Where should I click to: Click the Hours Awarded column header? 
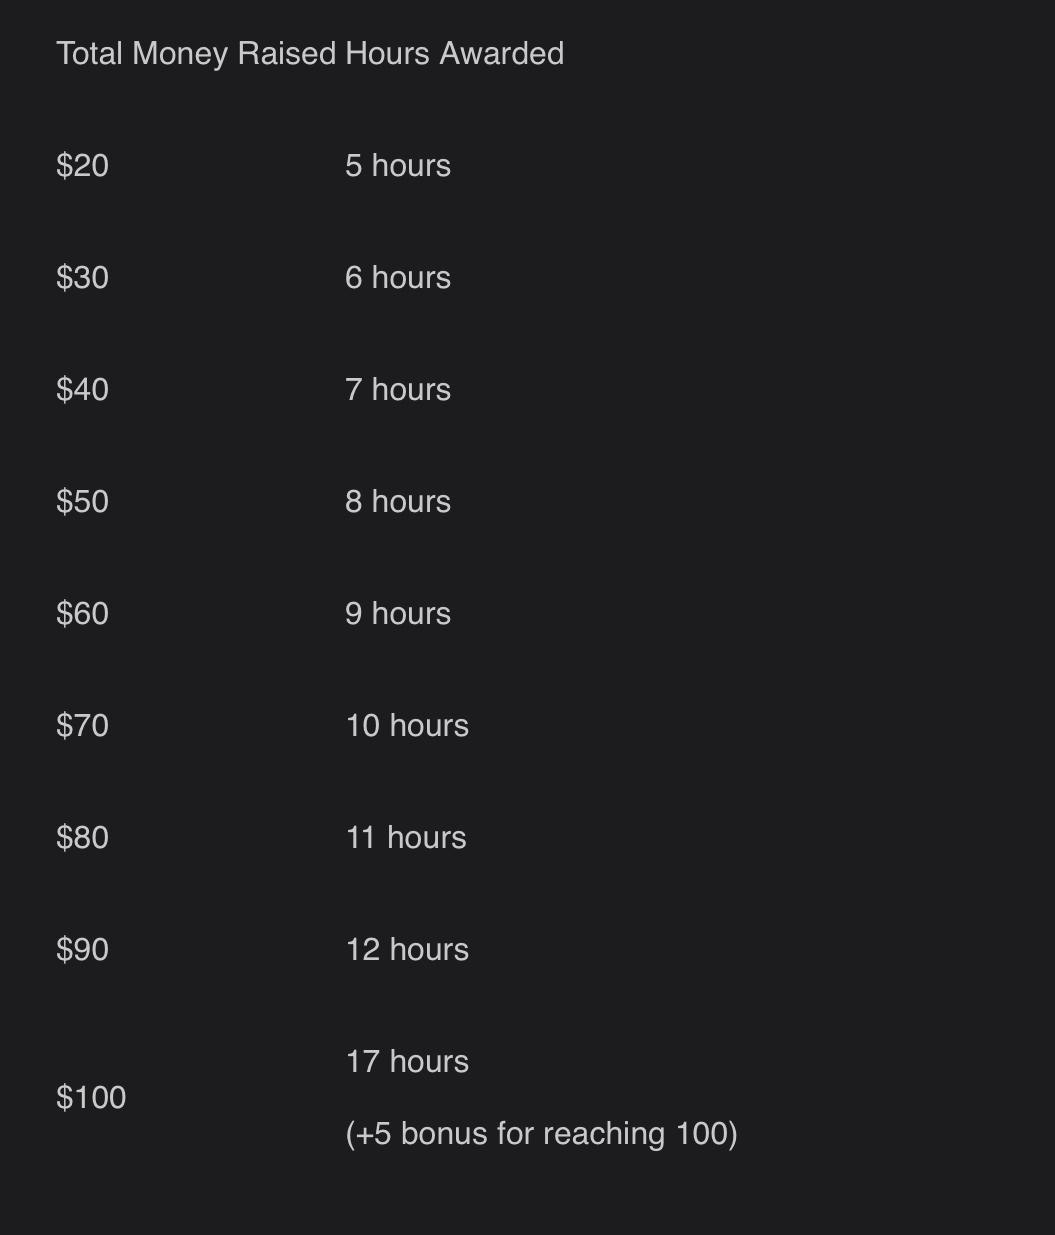[x=455, y=53]
